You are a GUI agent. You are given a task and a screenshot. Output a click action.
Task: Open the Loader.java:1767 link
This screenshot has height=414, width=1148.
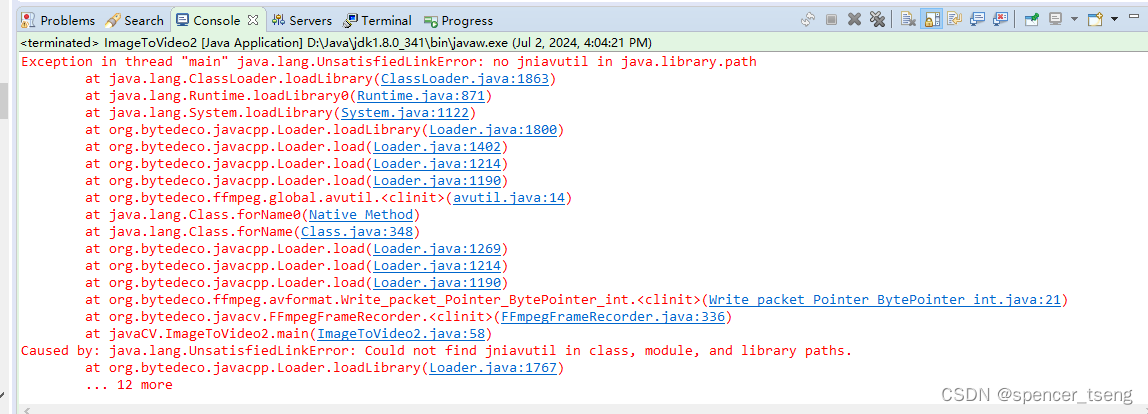coord(493,367)
